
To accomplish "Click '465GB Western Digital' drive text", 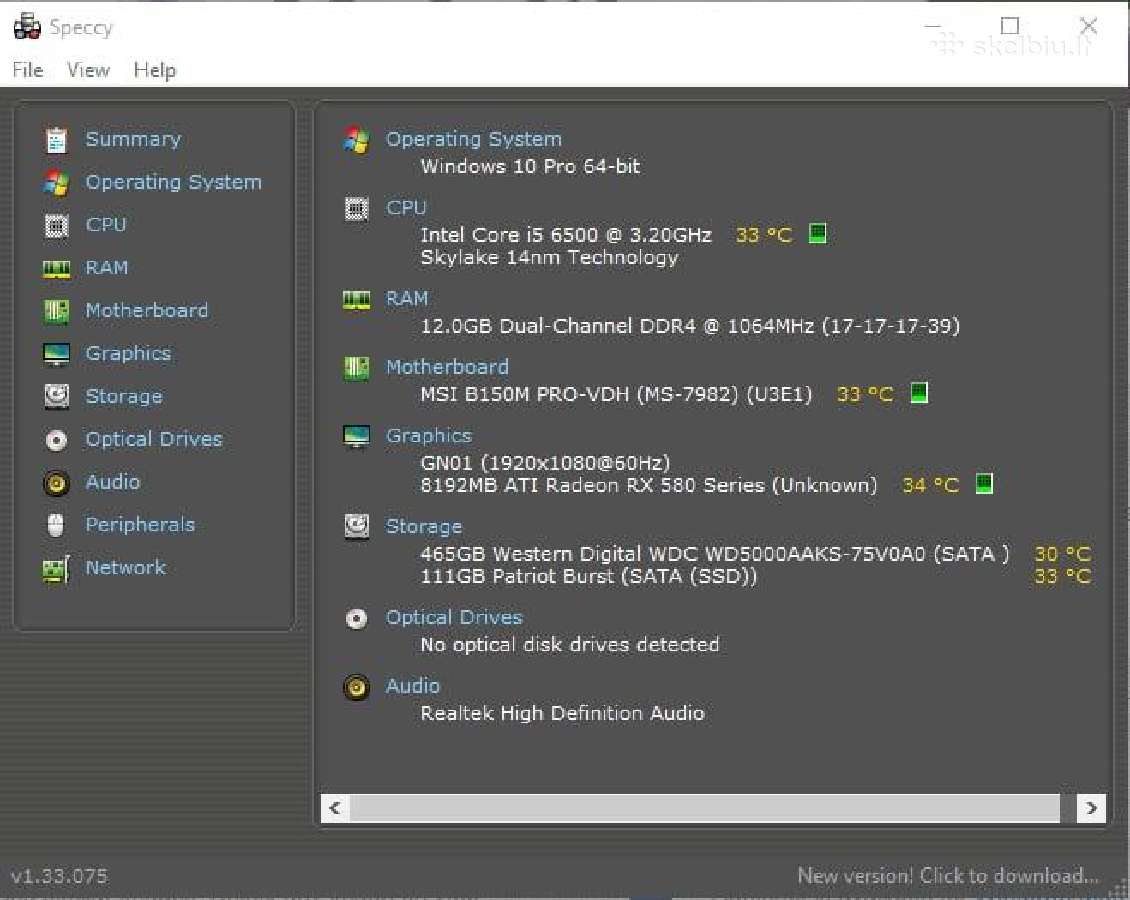I will coord(715,554).
